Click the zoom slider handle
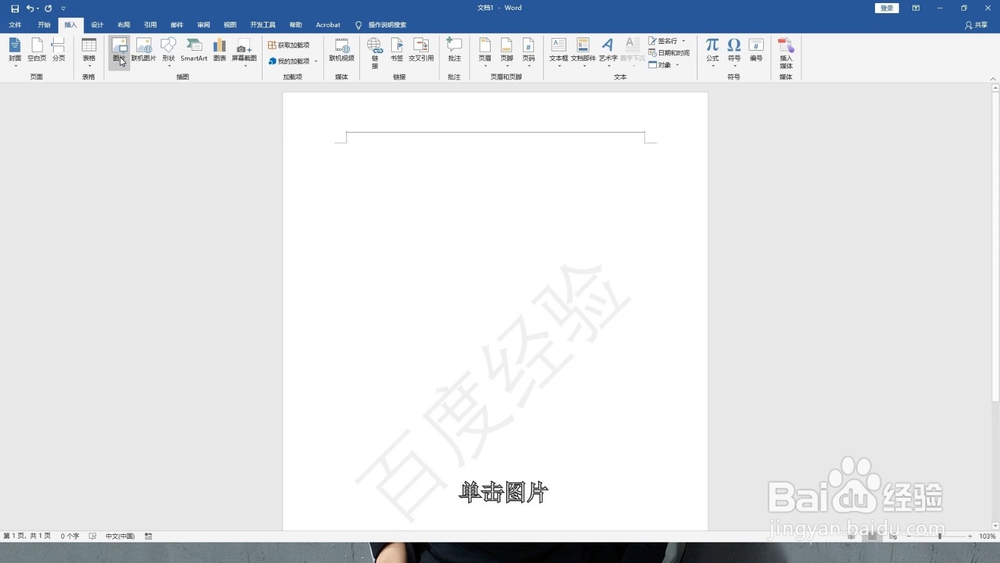1000x563 pixels. 939,536
